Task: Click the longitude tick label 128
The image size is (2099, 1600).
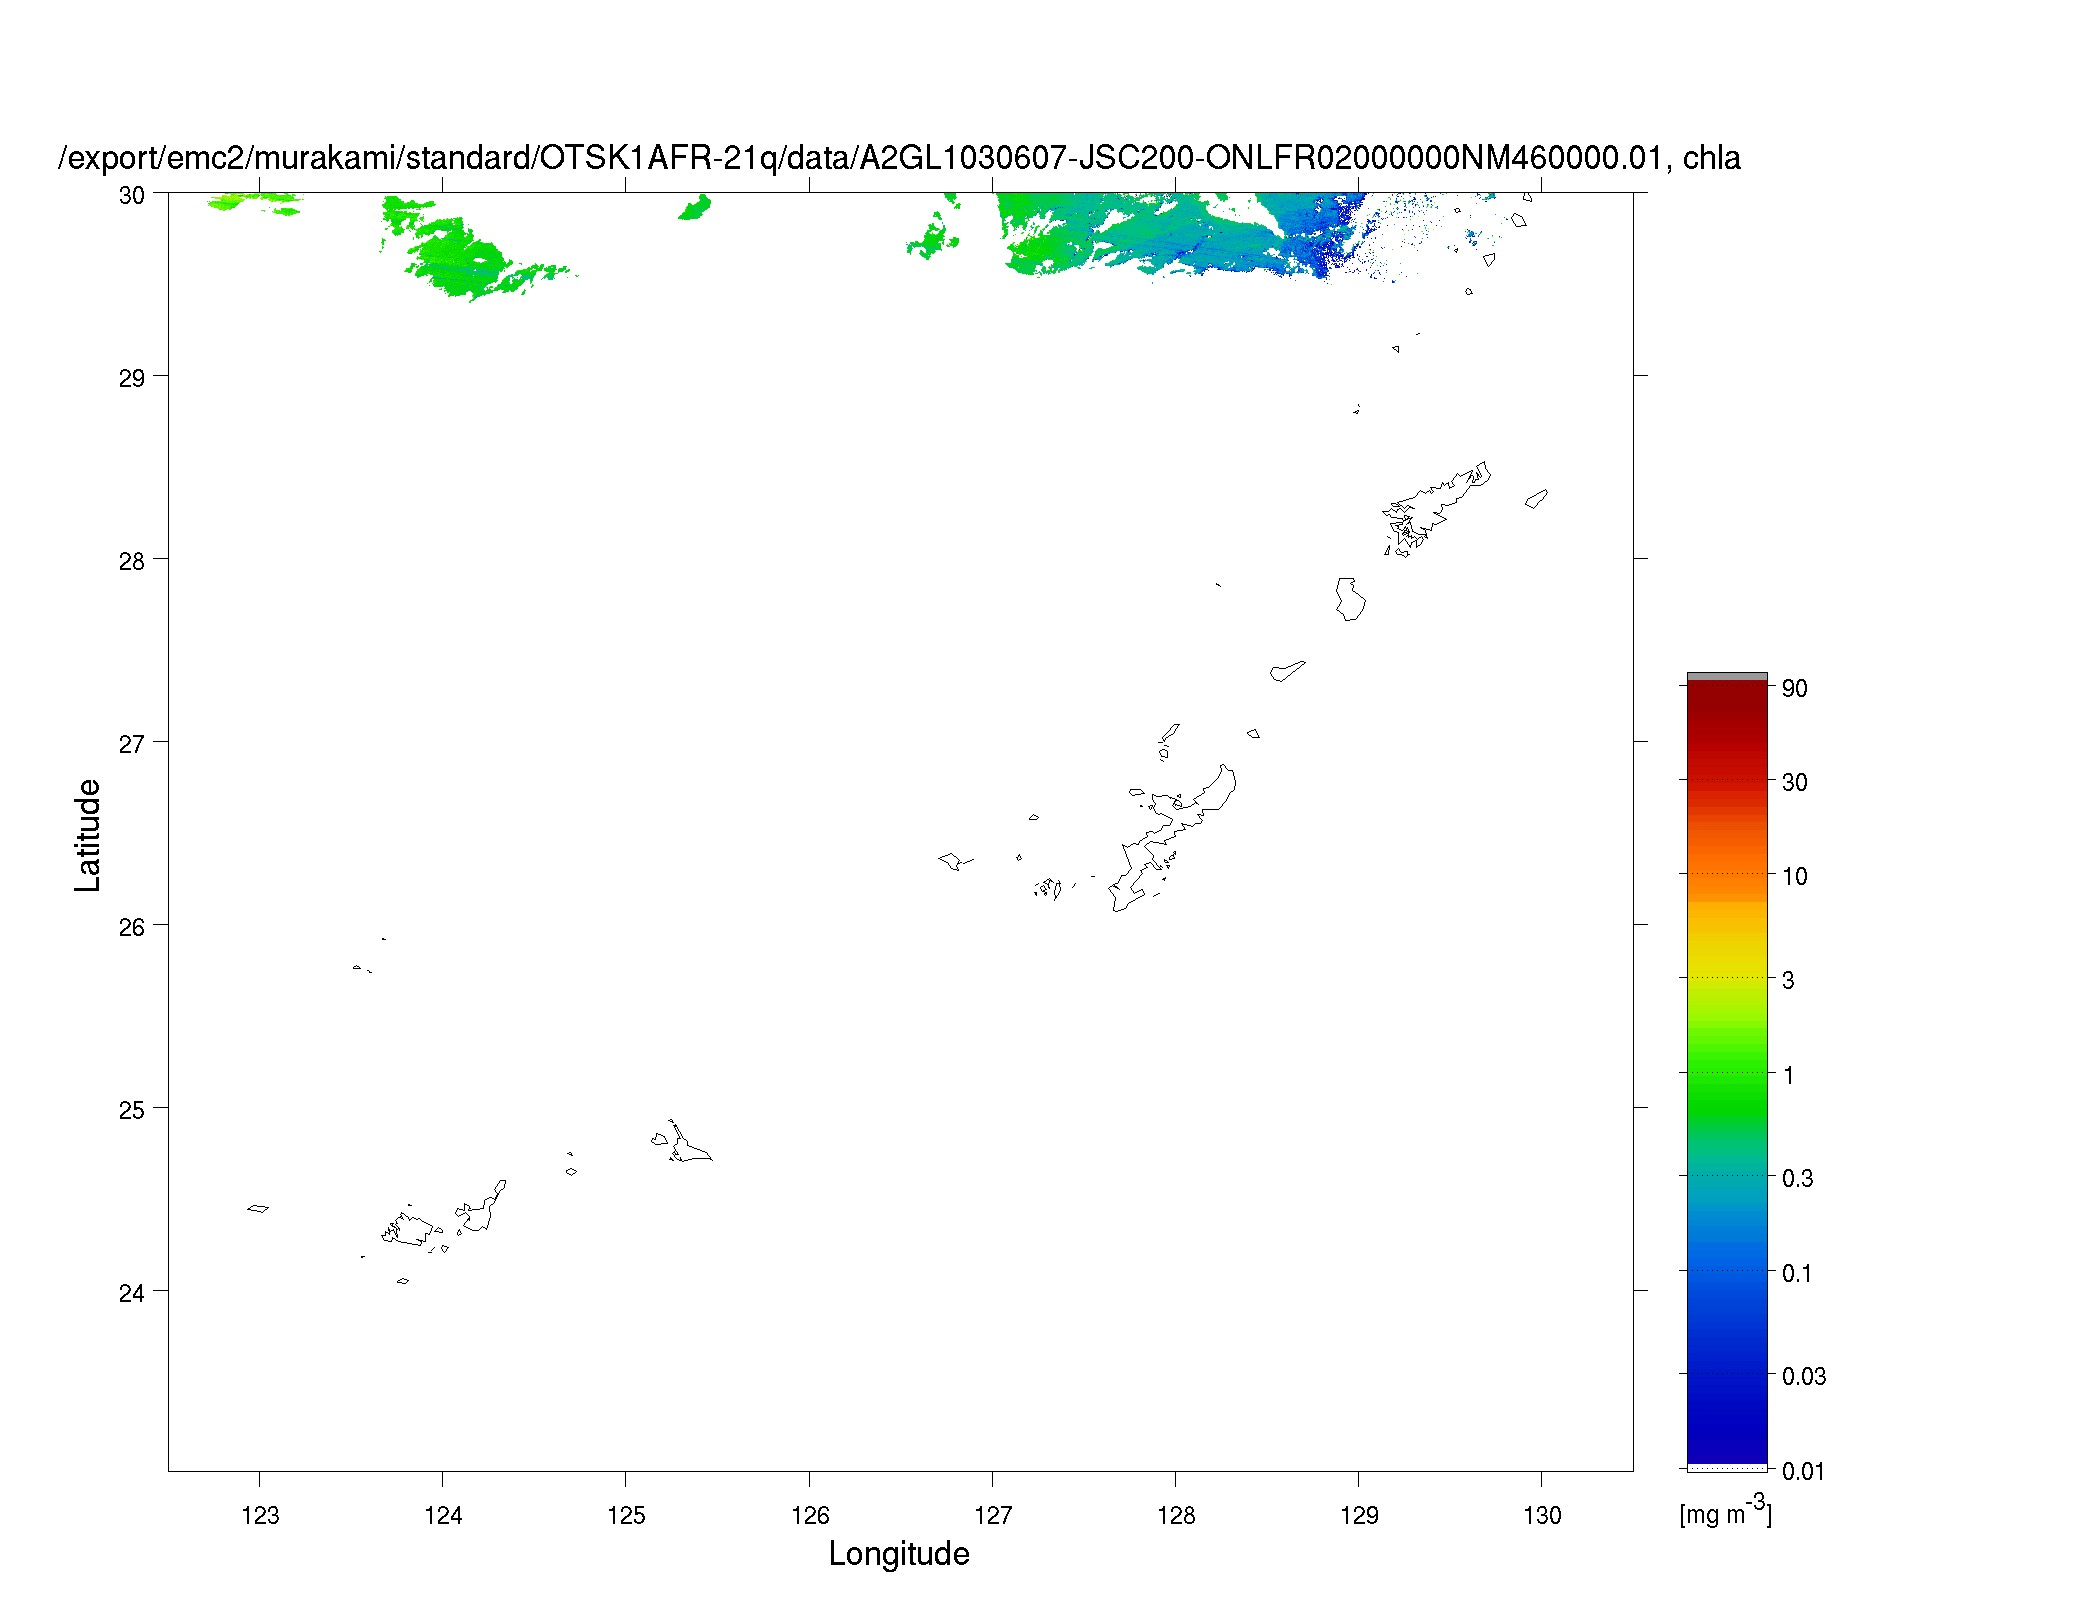Action: (x=1175, y=1516)
